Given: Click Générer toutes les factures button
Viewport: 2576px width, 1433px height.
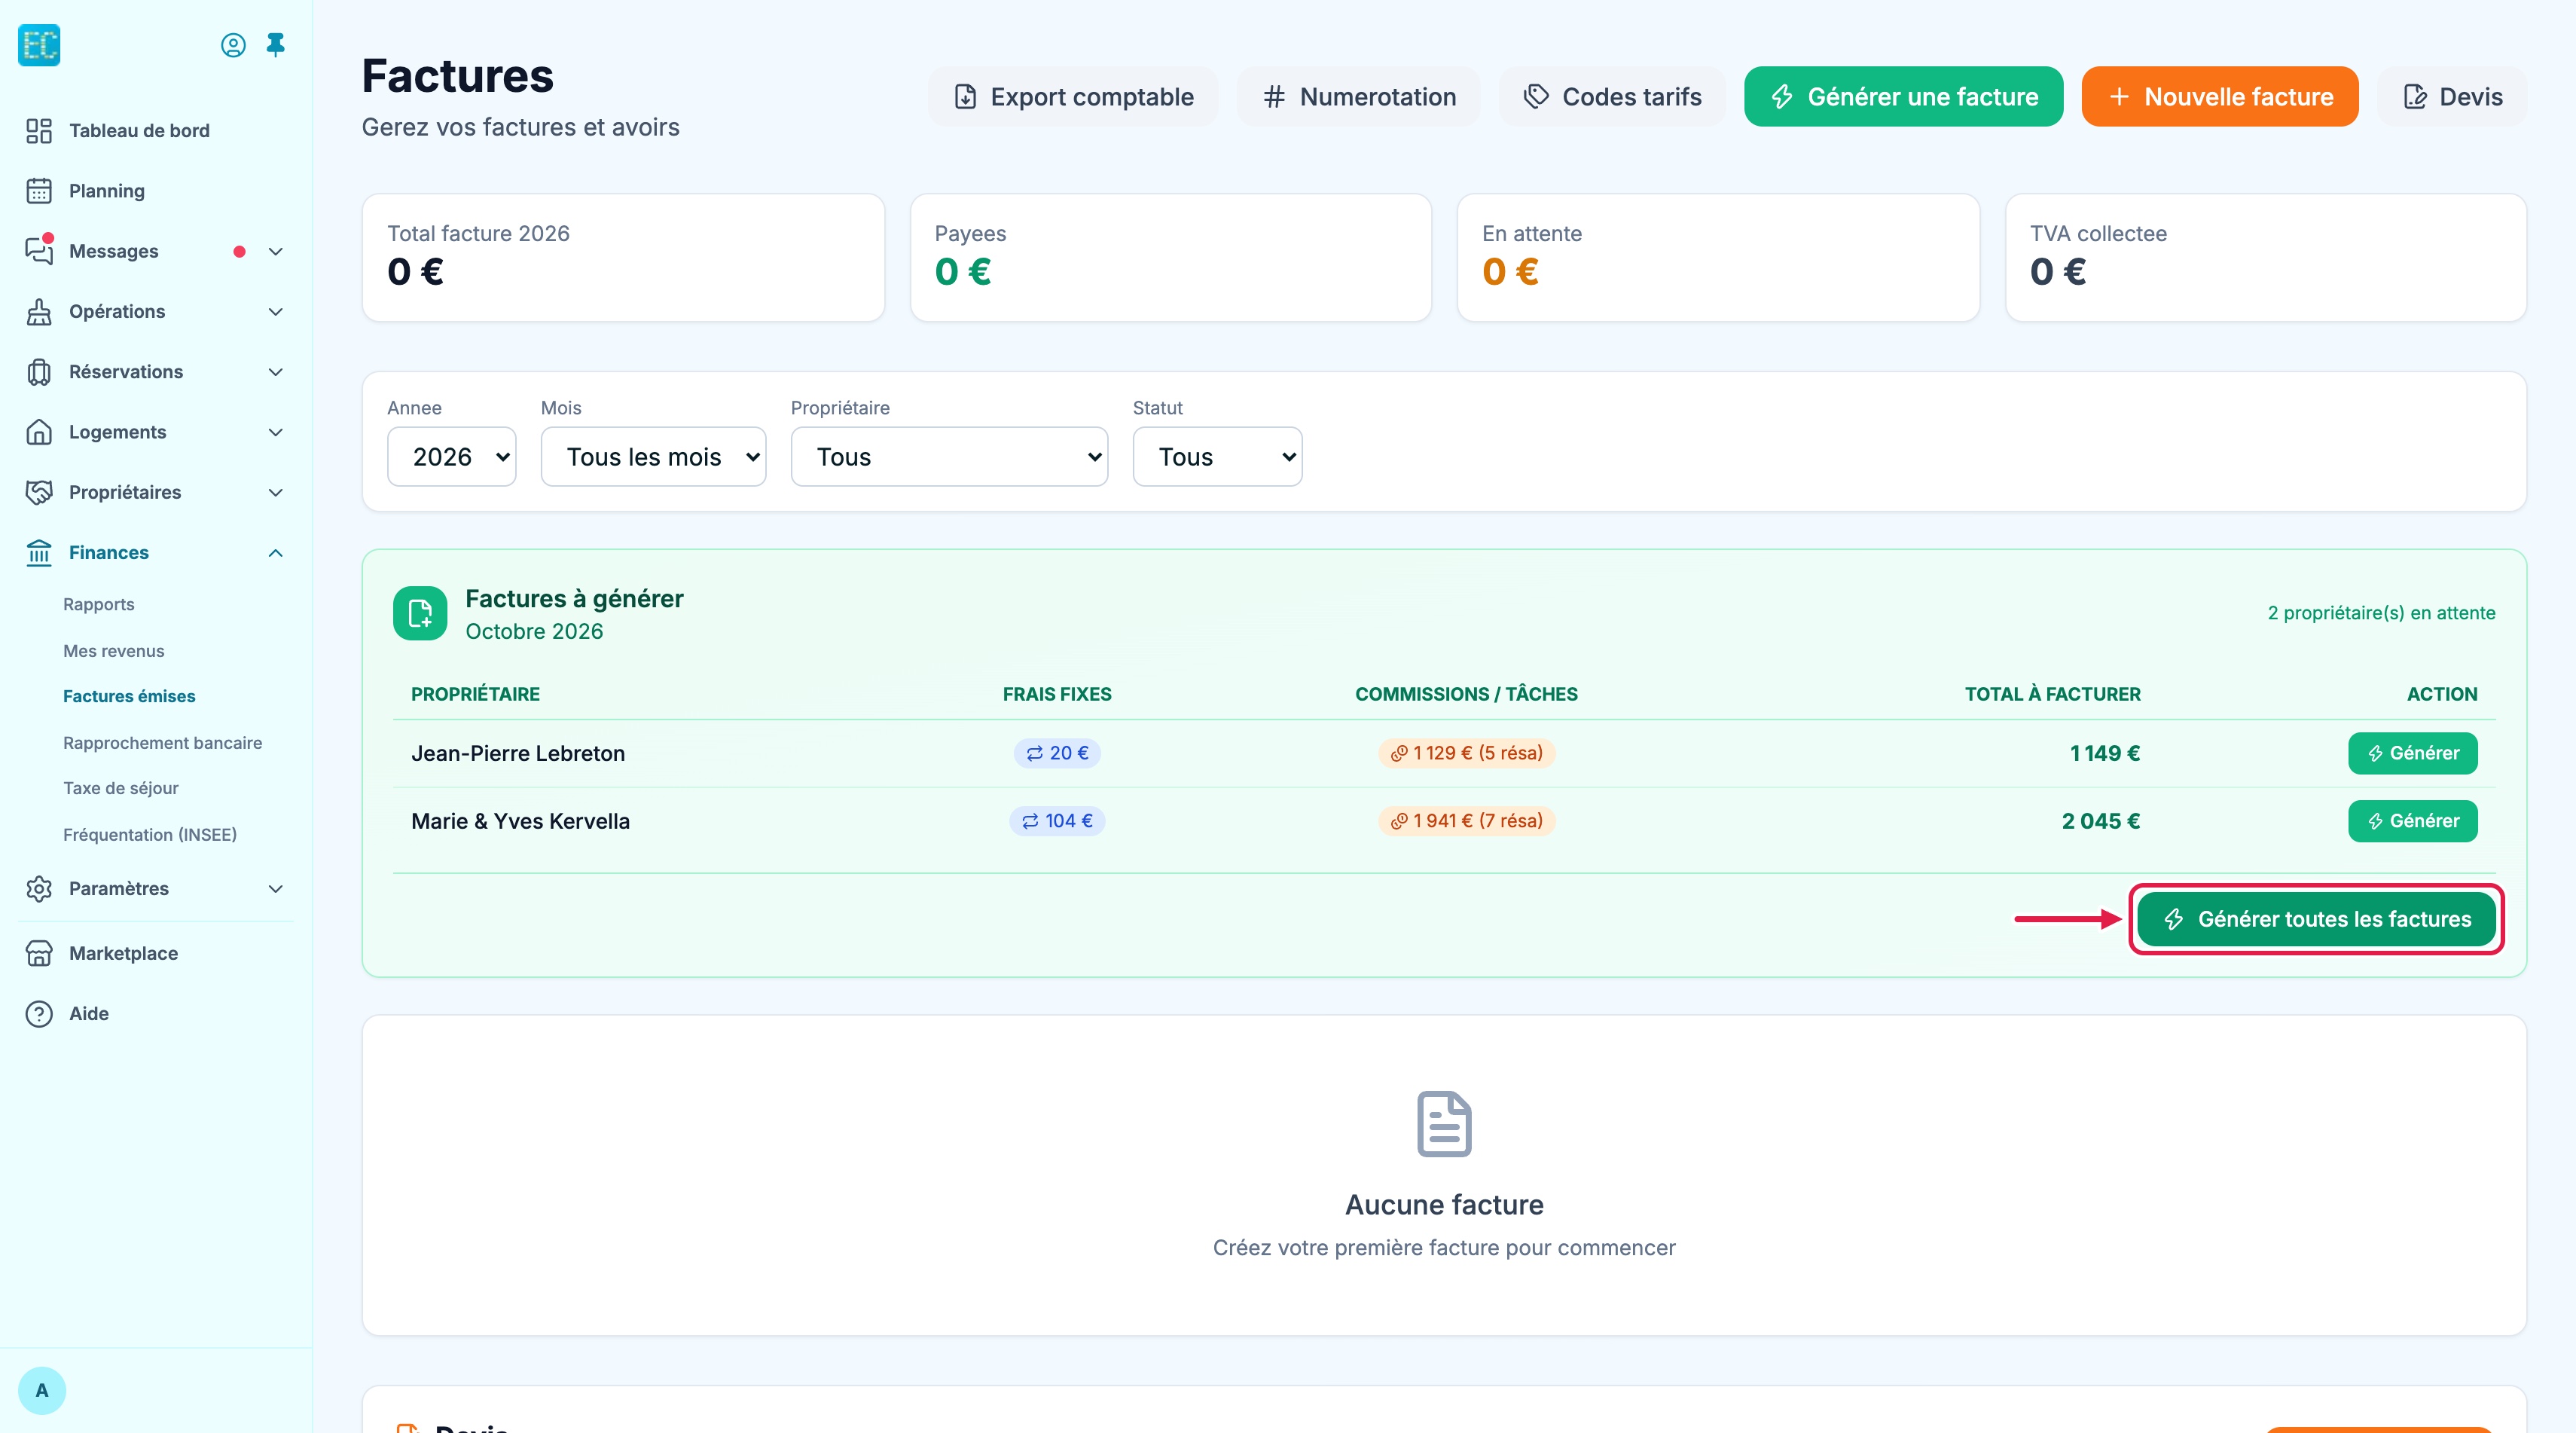Looking at the screenshot, I should click(x=2316, y=919).
